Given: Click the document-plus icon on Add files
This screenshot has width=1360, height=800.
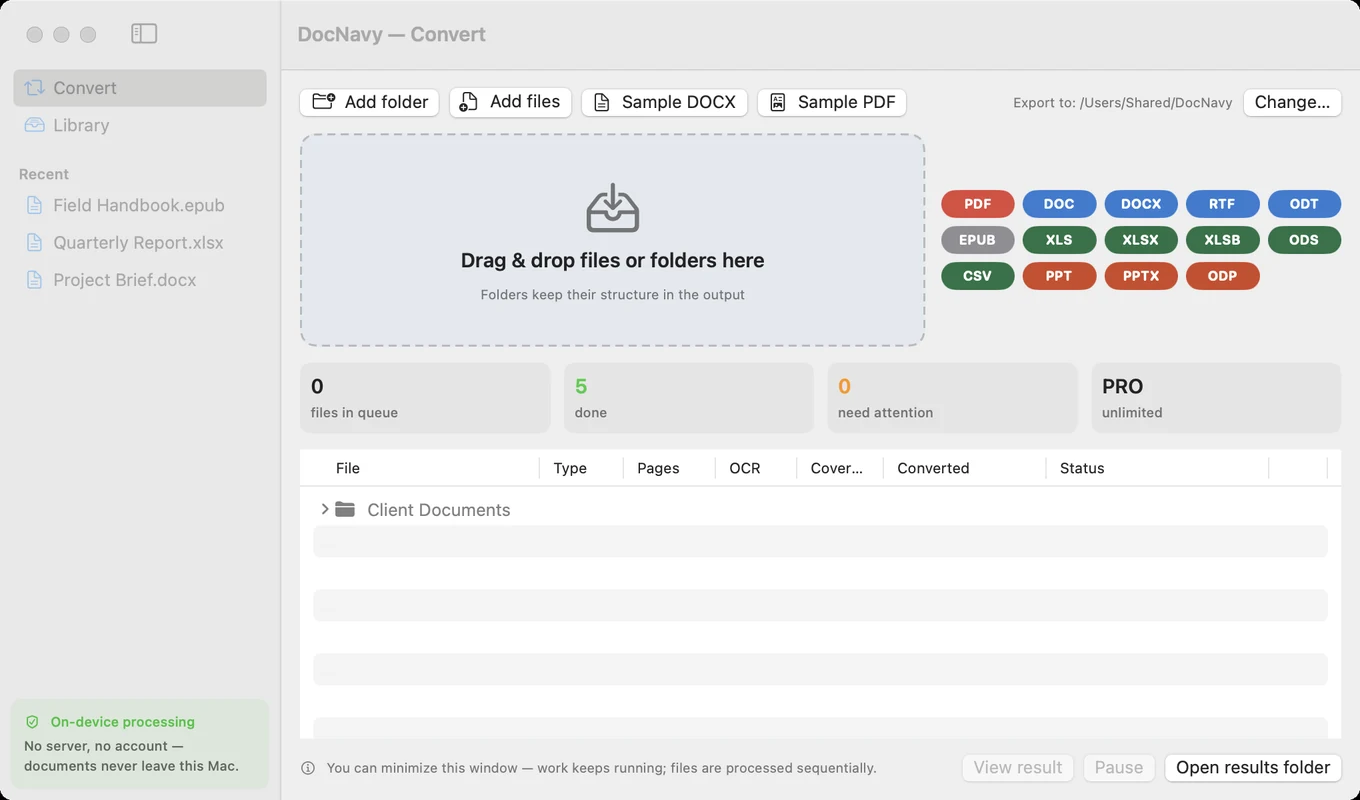Looking at the screenshot, I should [x=469, y=102].
